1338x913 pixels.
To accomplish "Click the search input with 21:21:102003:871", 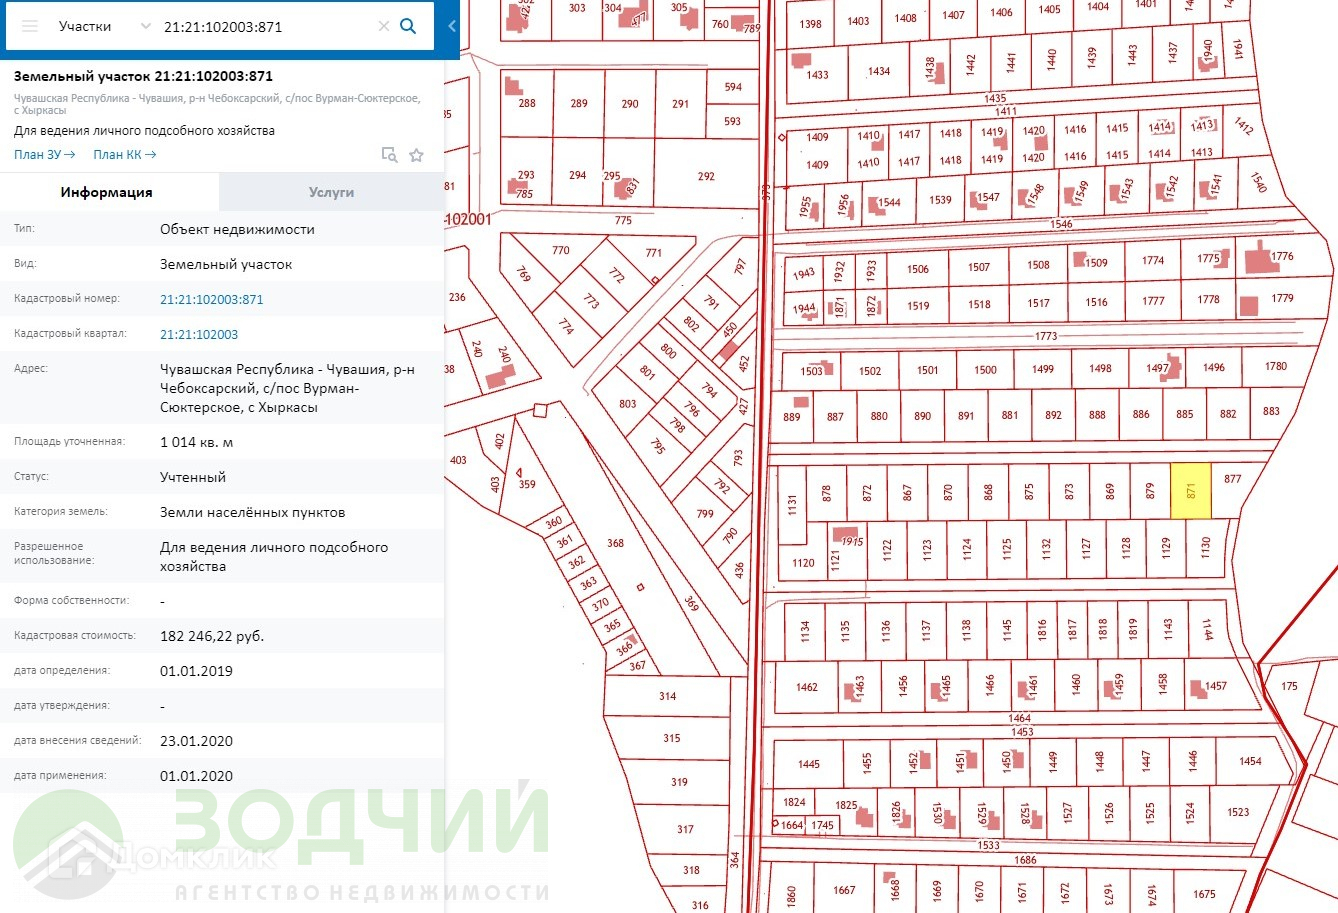I will pos(267,26).
